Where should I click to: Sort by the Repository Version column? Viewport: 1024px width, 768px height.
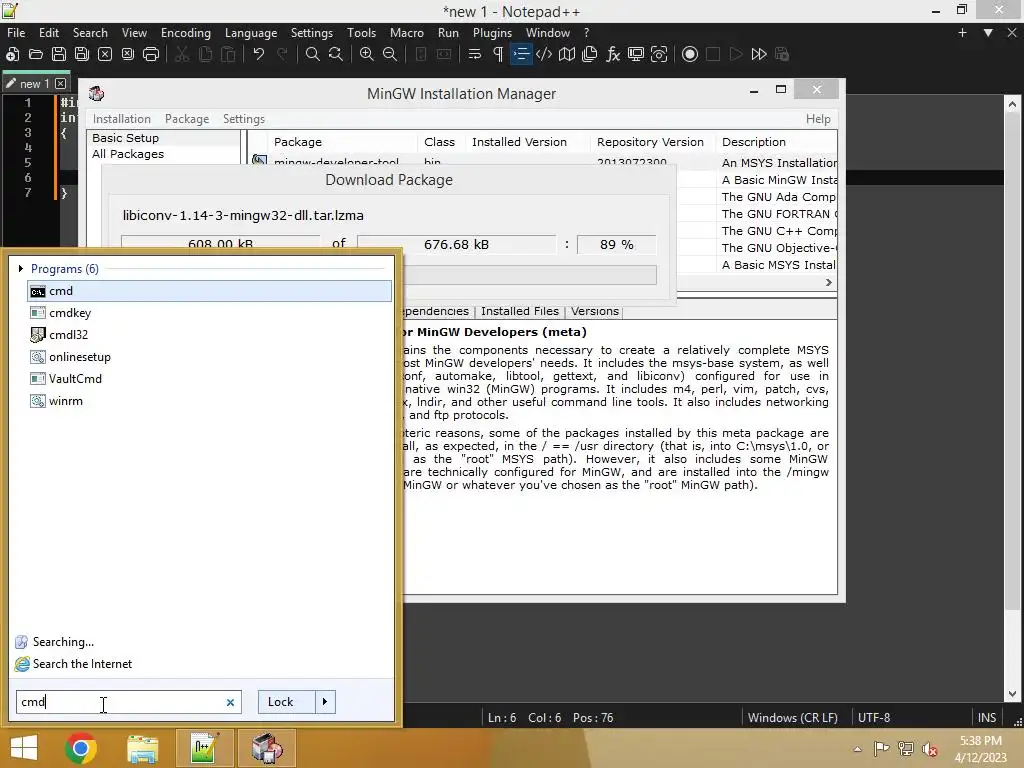pos(650,142)
